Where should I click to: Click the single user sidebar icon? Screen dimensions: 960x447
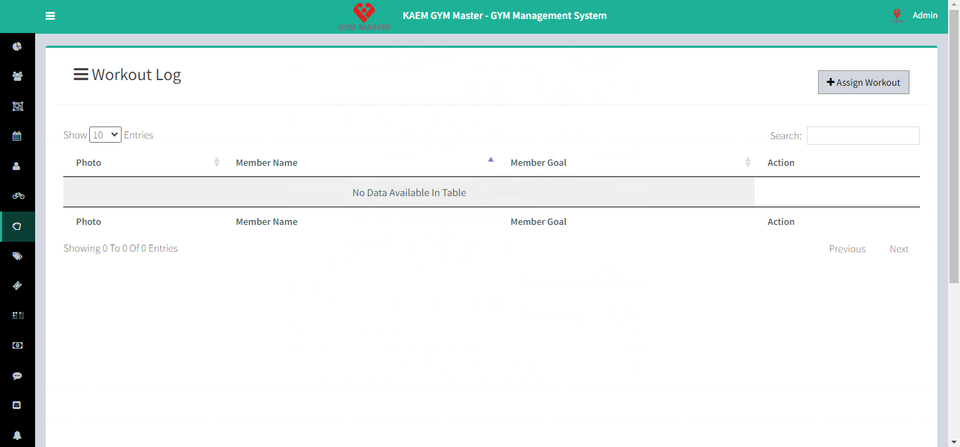click(17, 166)
